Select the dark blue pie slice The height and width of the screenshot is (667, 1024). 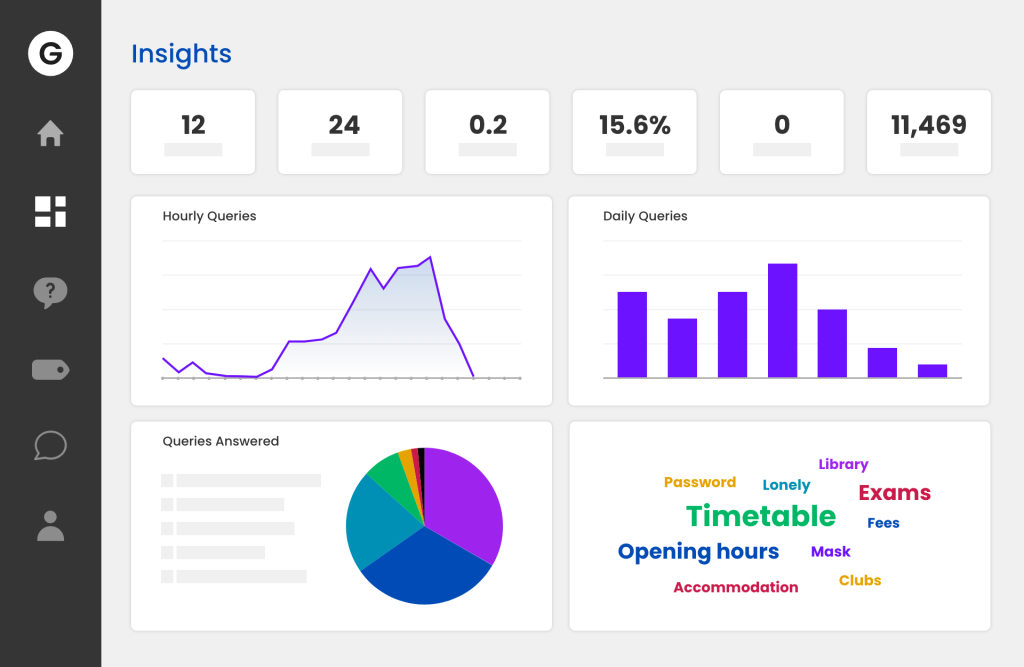[x=425, y=570]
